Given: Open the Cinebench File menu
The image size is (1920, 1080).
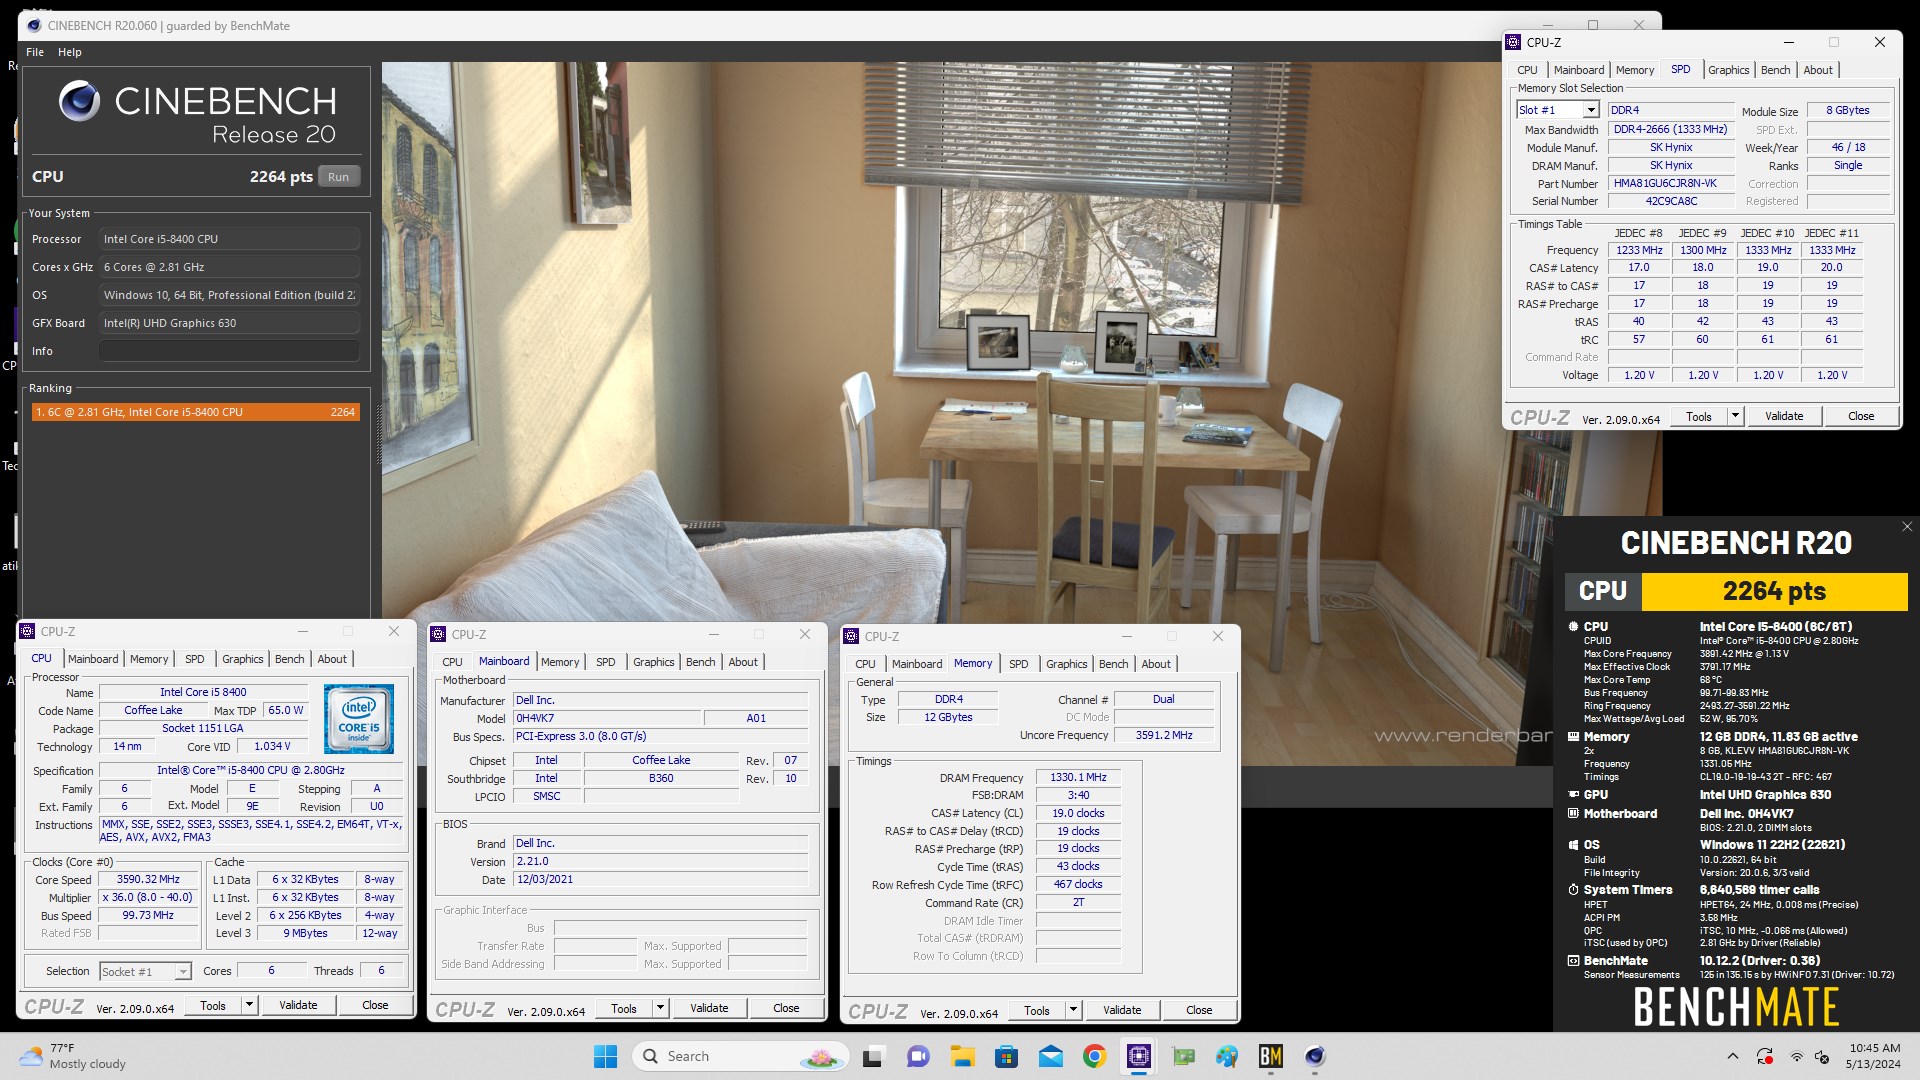Looking at the screenshot, I should [x=35, y=52].
